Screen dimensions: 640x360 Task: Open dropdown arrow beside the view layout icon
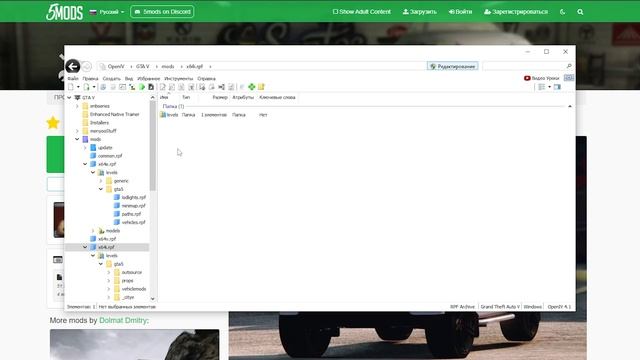549,87
